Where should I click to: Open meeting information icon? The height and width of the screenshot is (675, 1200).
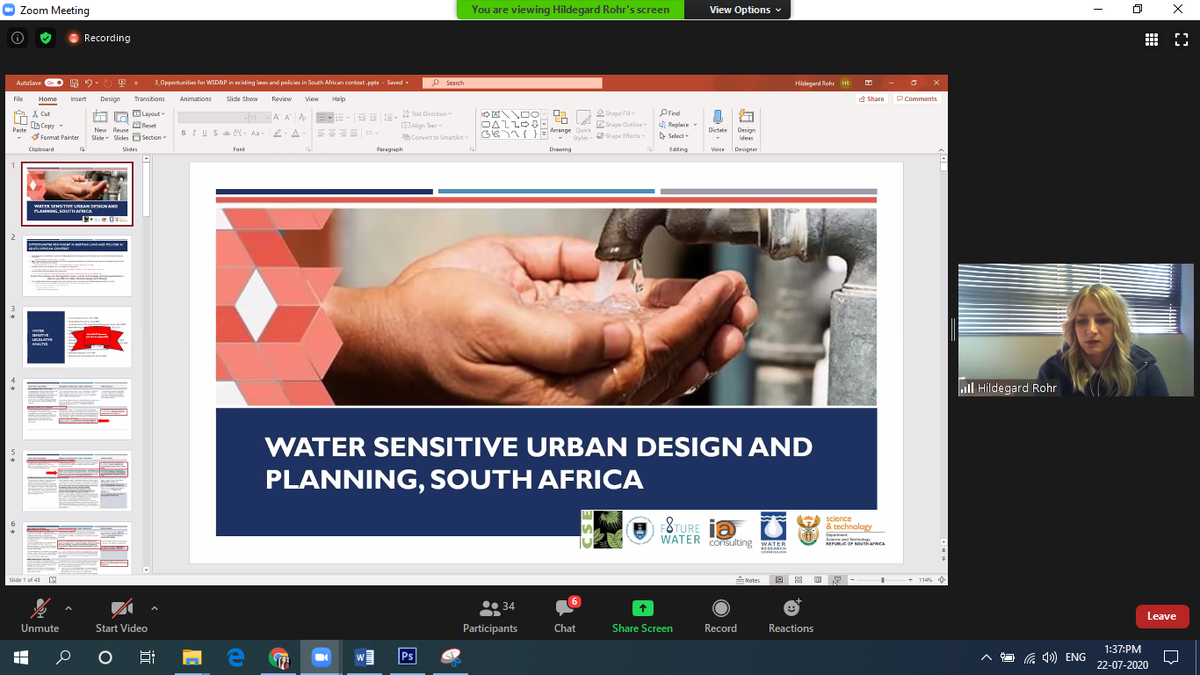pyautogui.click(x=18, y=38)
